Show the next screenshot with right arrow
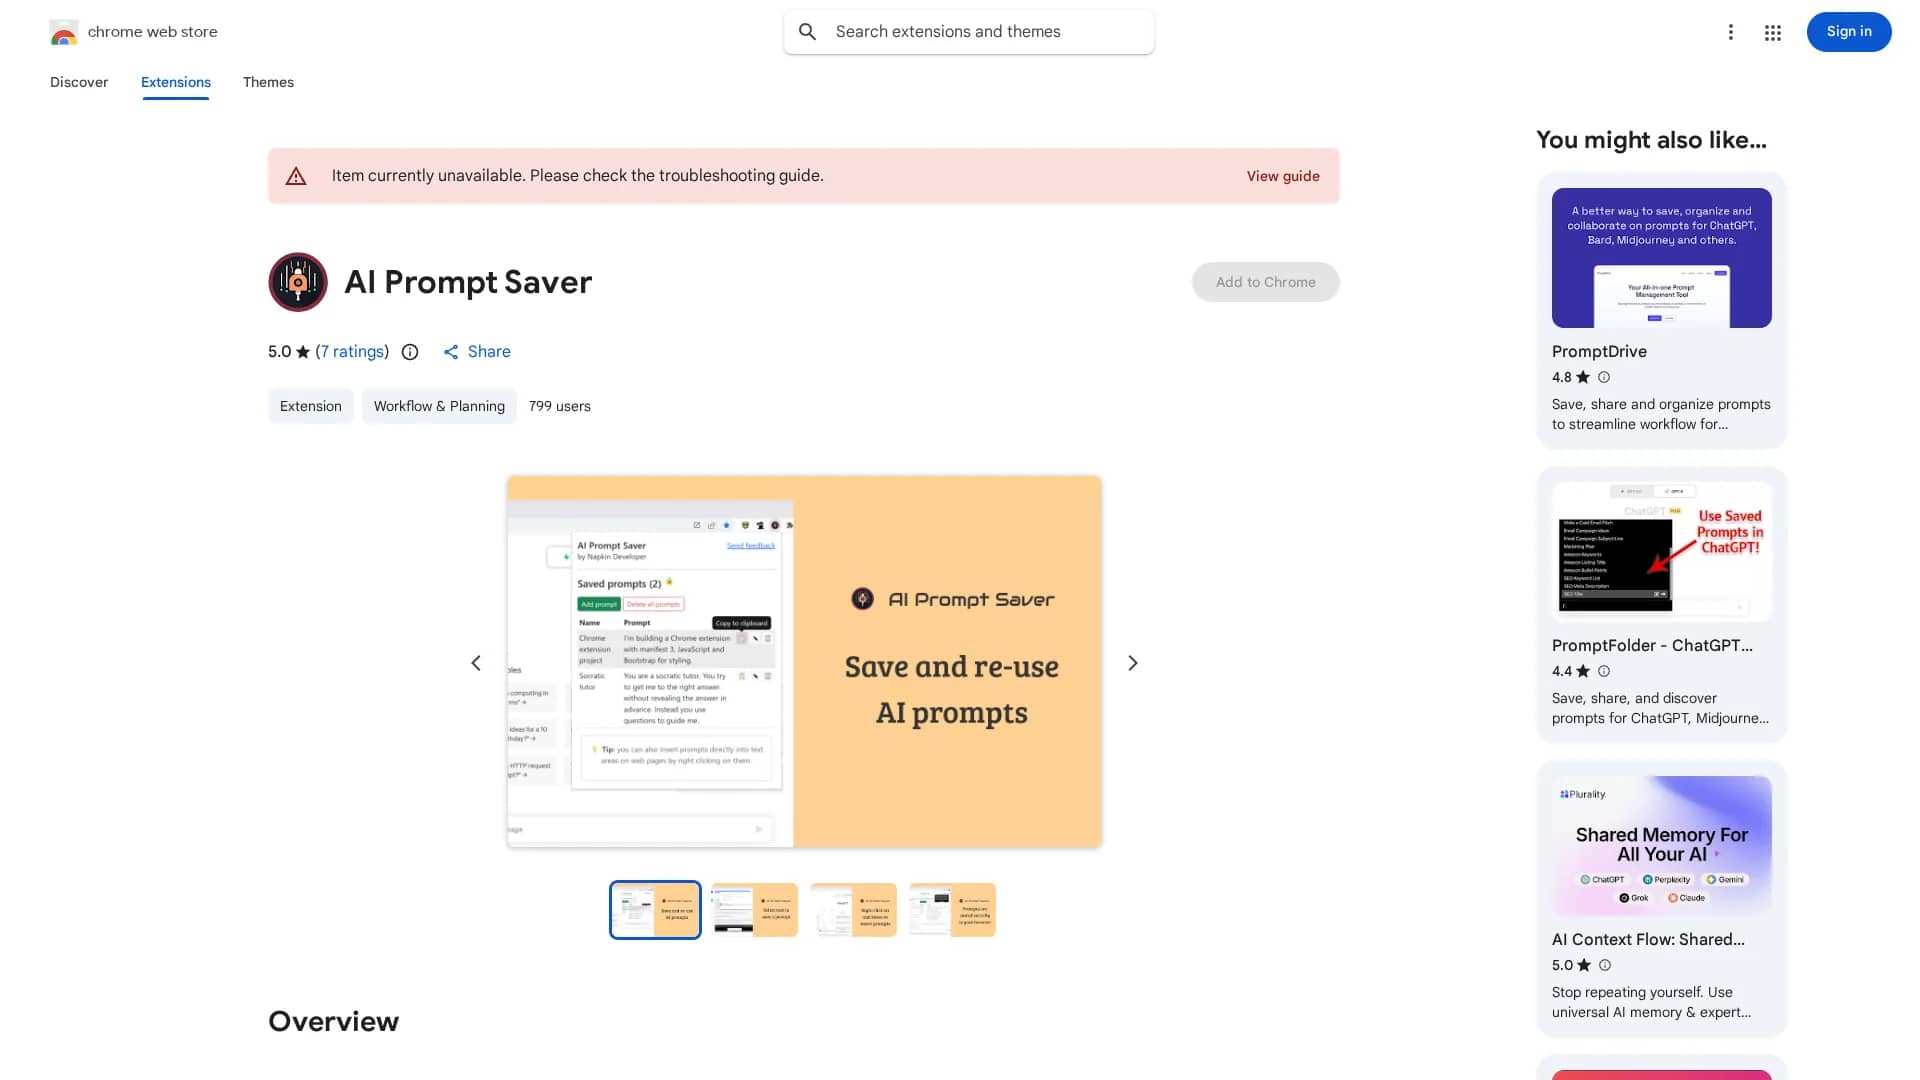This screenshot has width=1920, height=1080. pyautogui.click(x=1133, y=663)
